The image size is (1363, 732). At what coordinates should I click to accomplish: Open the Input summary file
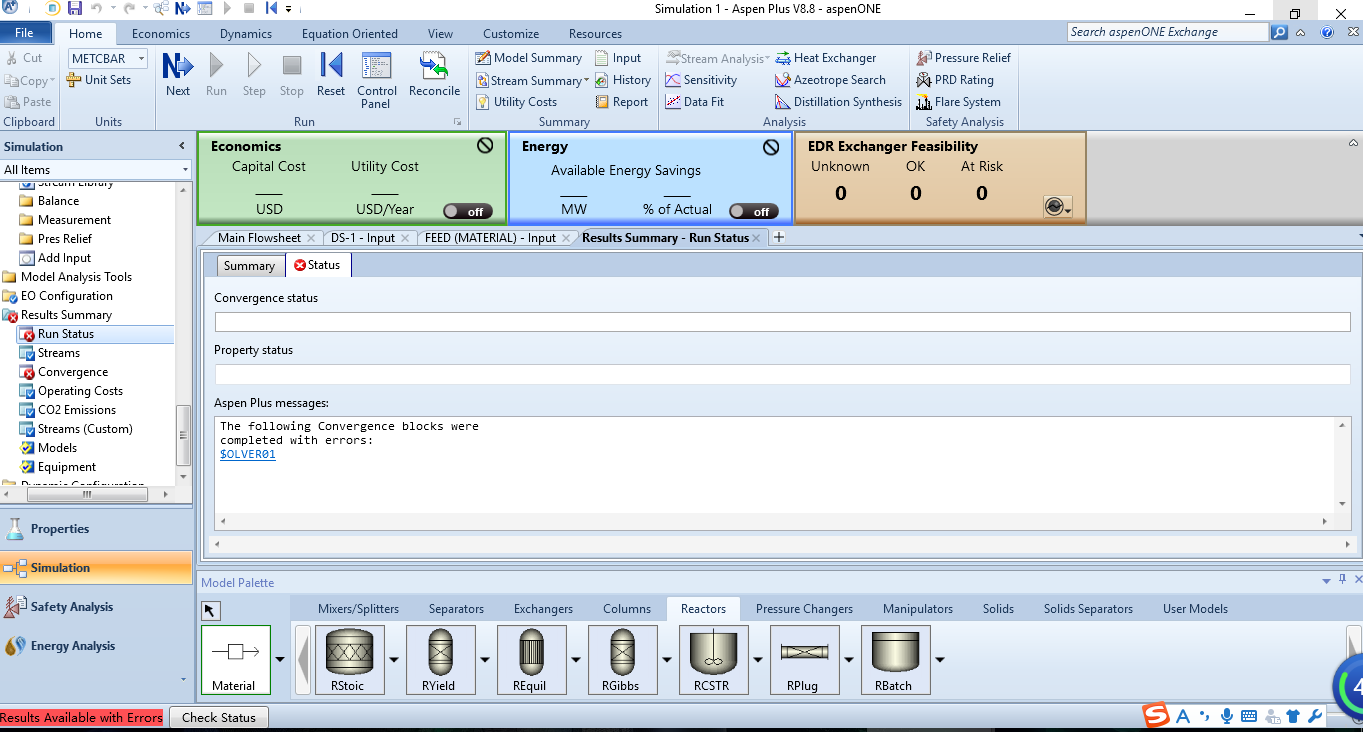pyautogui.click(x=618, y=58)
